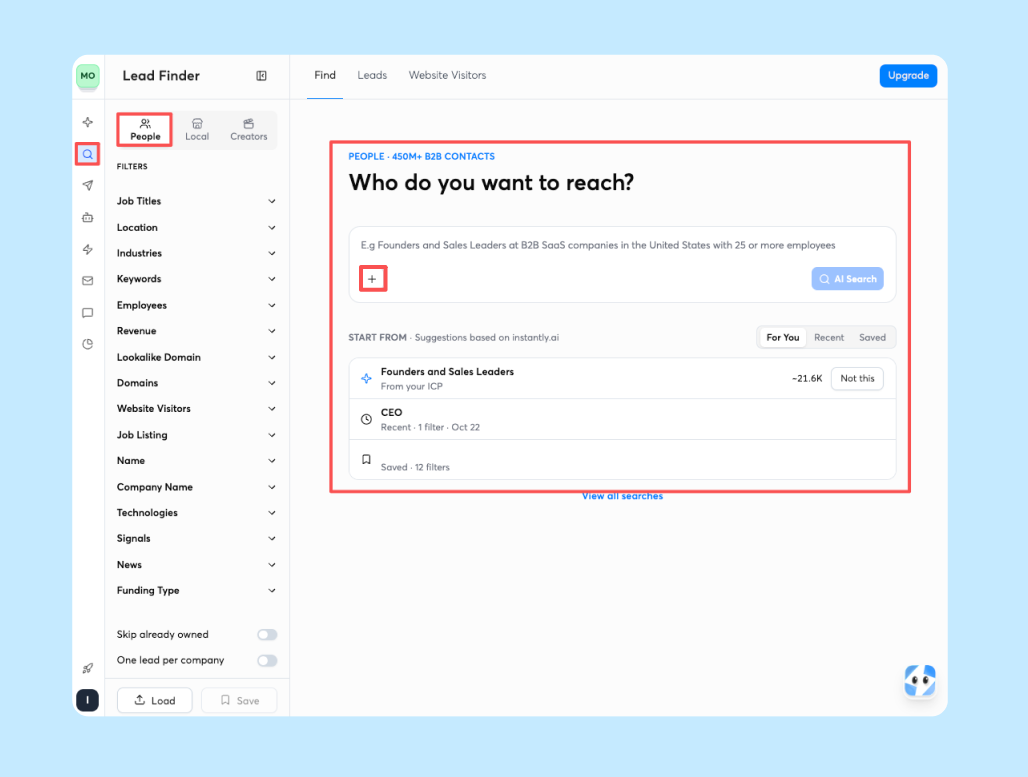Click the chat assistant bot icon
1028x777 pixels.
[x=920, y=681]
